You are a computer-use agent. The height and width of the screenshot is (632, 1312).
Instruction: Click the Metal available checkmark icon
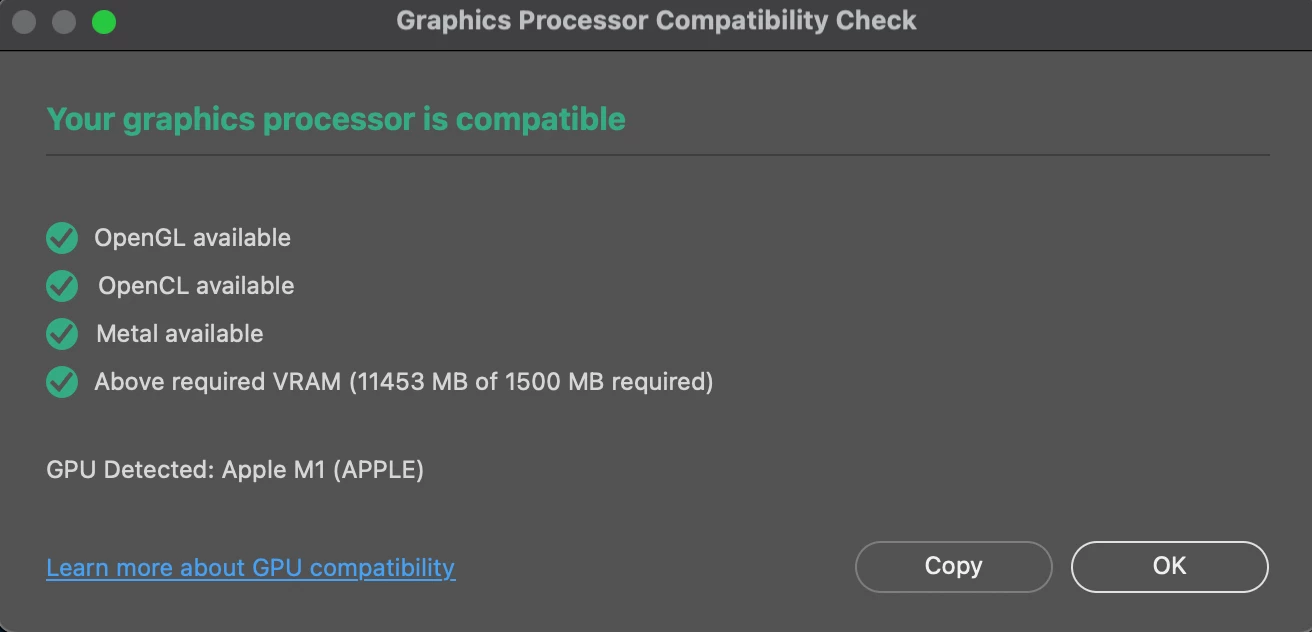tap(62, 334)
